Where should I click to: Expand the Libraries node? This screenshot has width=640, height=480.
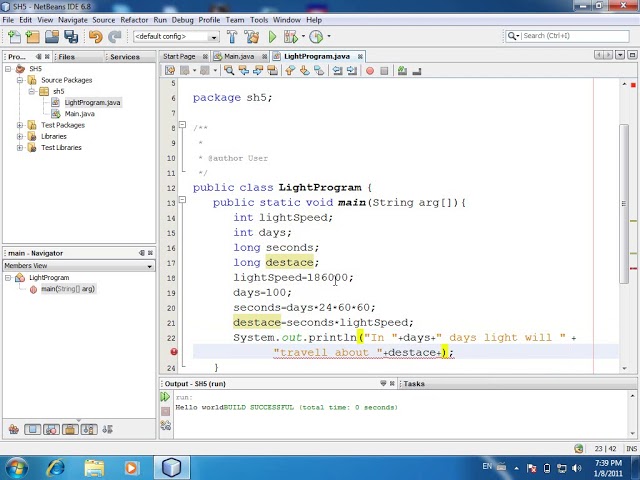(20, 136)
